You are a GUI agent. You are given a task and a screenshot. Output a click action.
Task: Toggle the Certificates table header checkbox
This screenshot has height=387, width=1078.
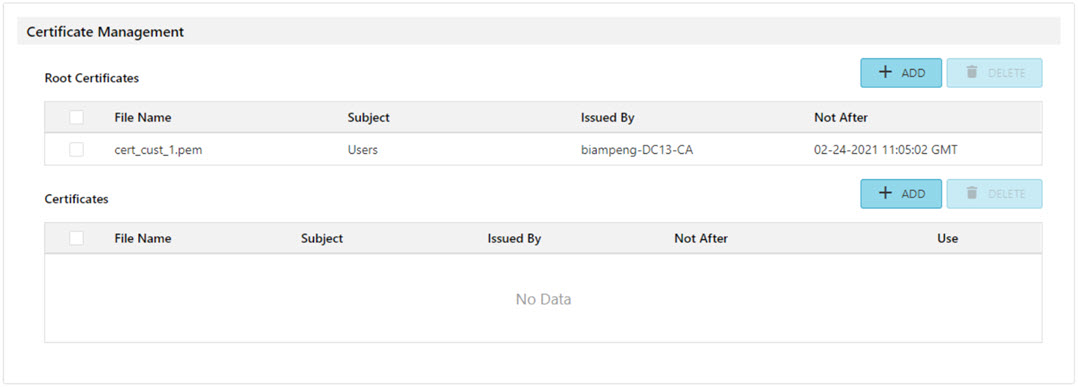76,239
